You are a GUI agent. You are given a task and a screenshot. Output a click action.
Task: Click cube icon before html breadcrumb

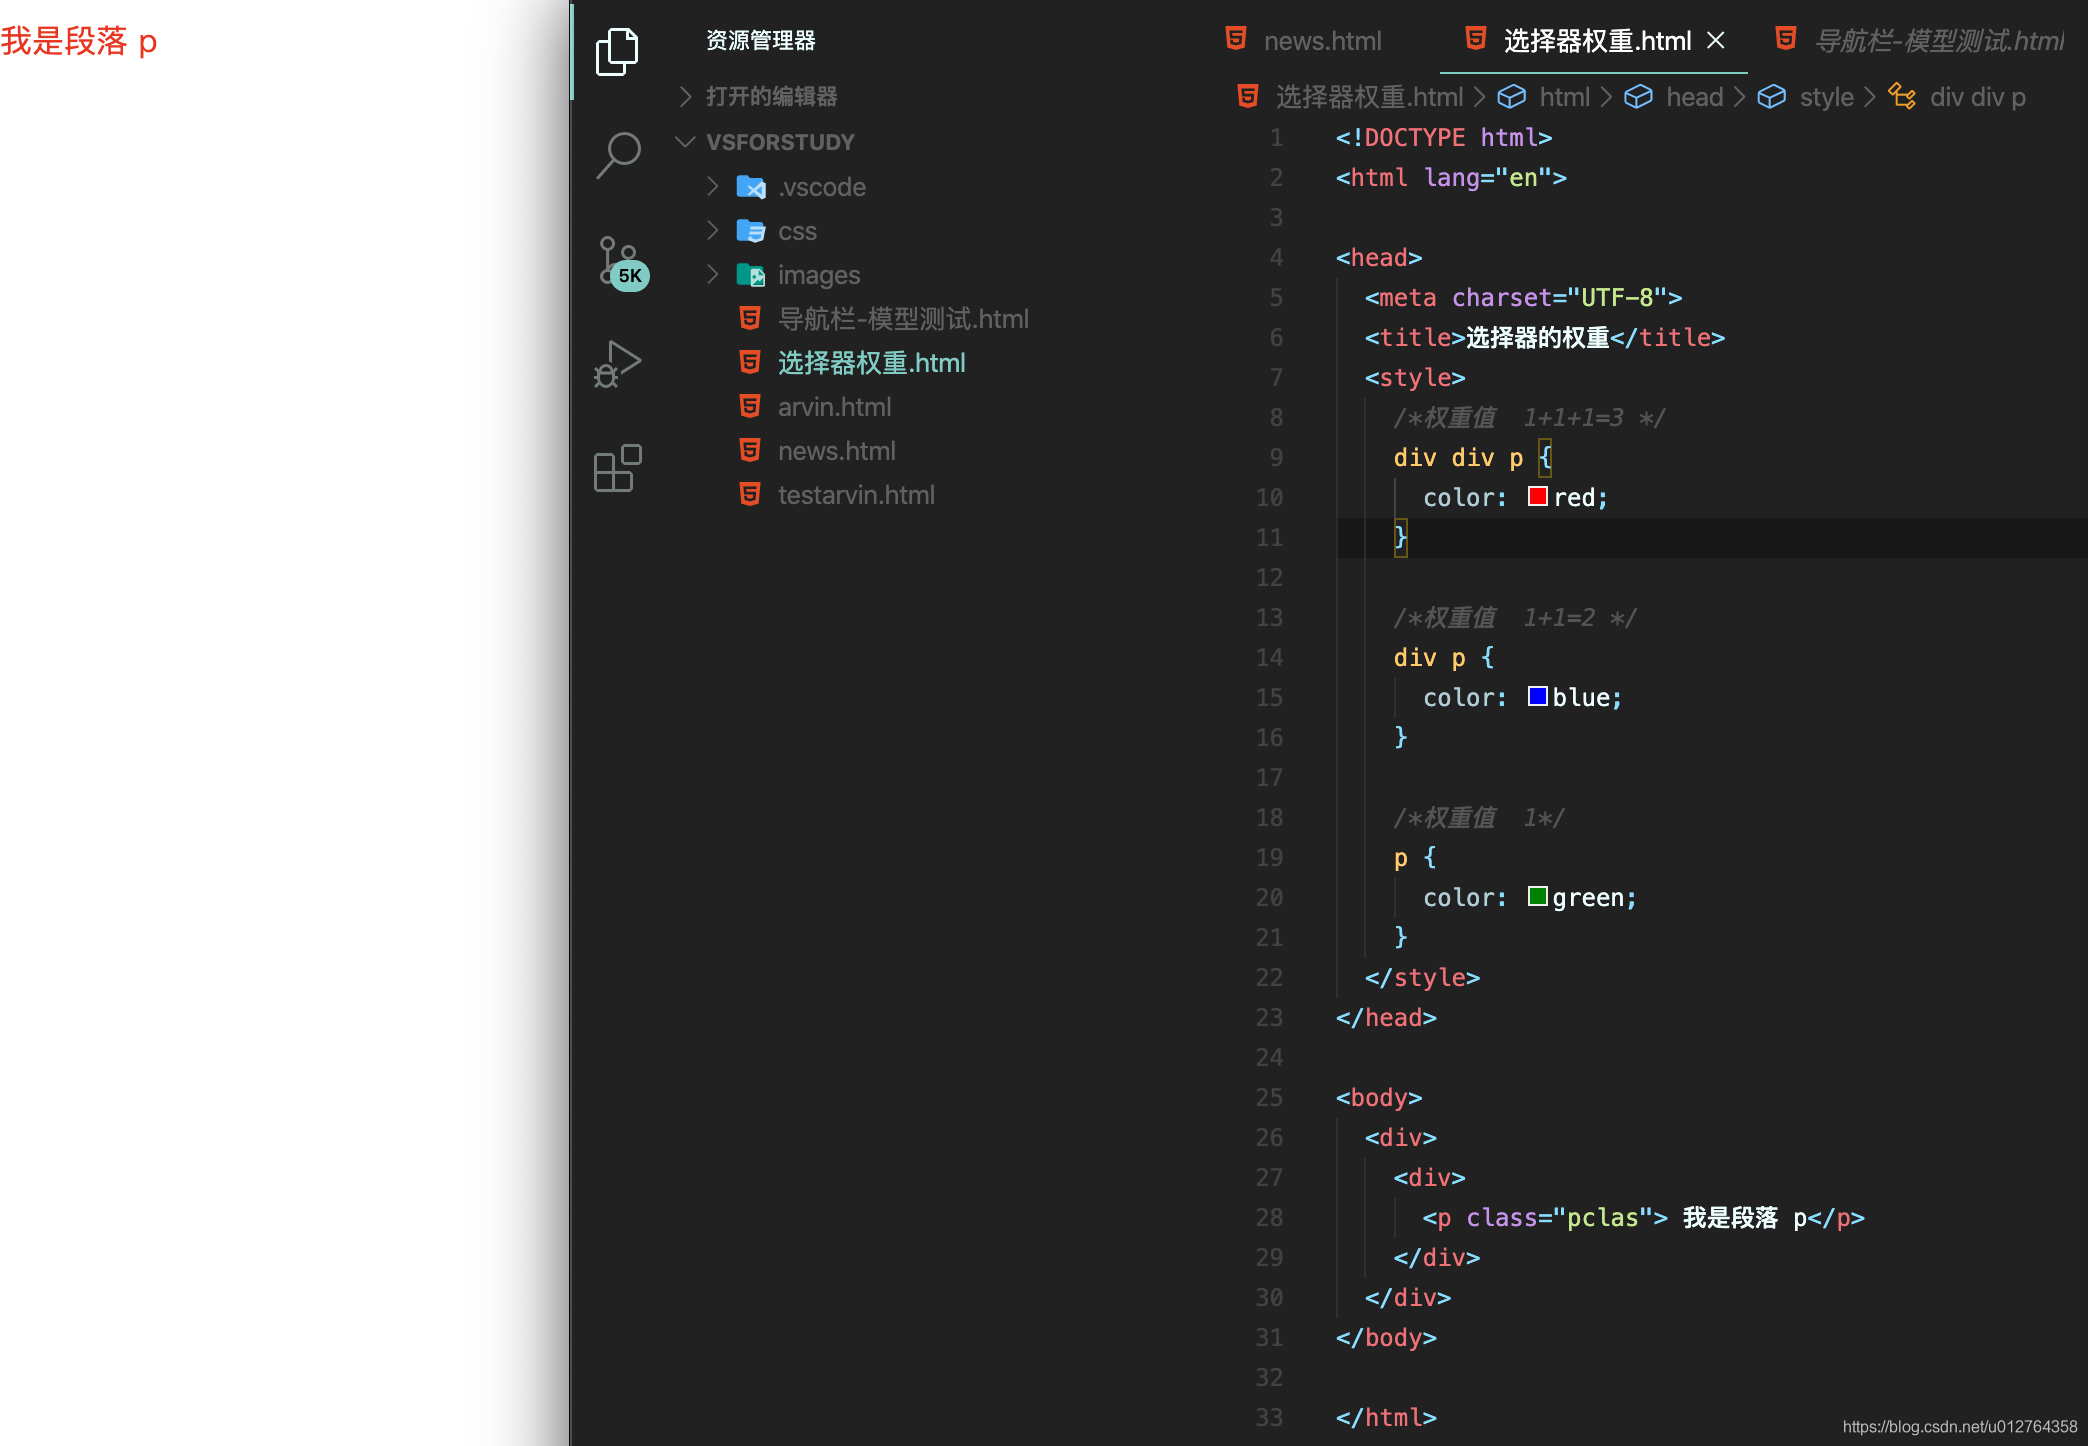[1512, 96]
